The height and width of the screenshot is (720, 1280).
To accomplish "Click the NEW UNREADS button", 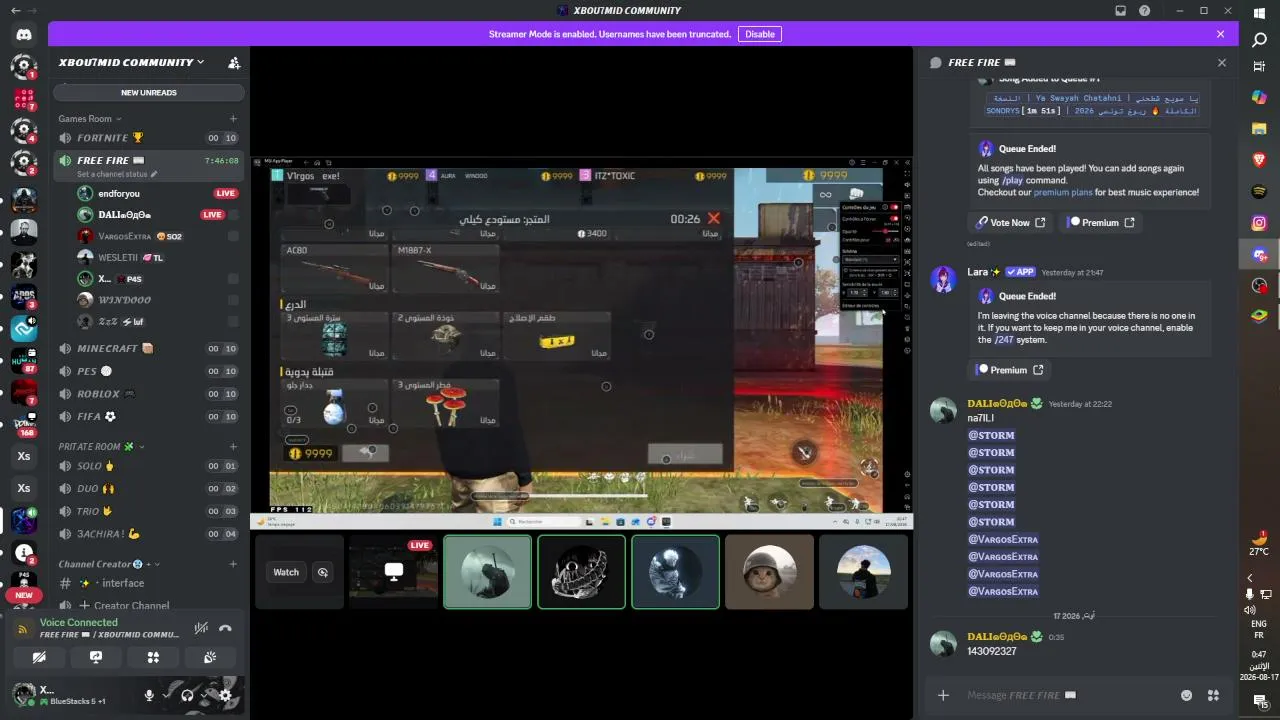I will [149, 93].
